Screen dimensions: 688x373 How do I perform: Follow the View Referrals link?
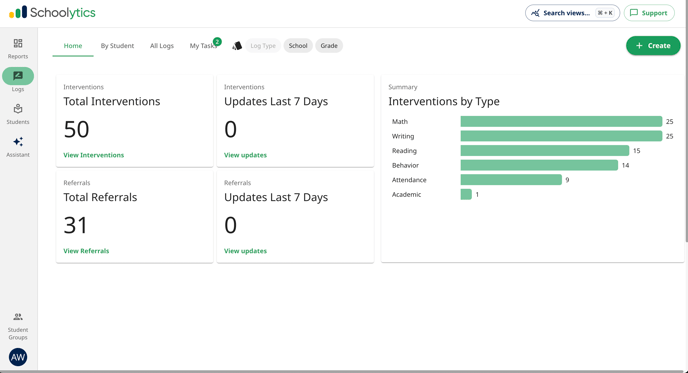click(x=86, y=251)
